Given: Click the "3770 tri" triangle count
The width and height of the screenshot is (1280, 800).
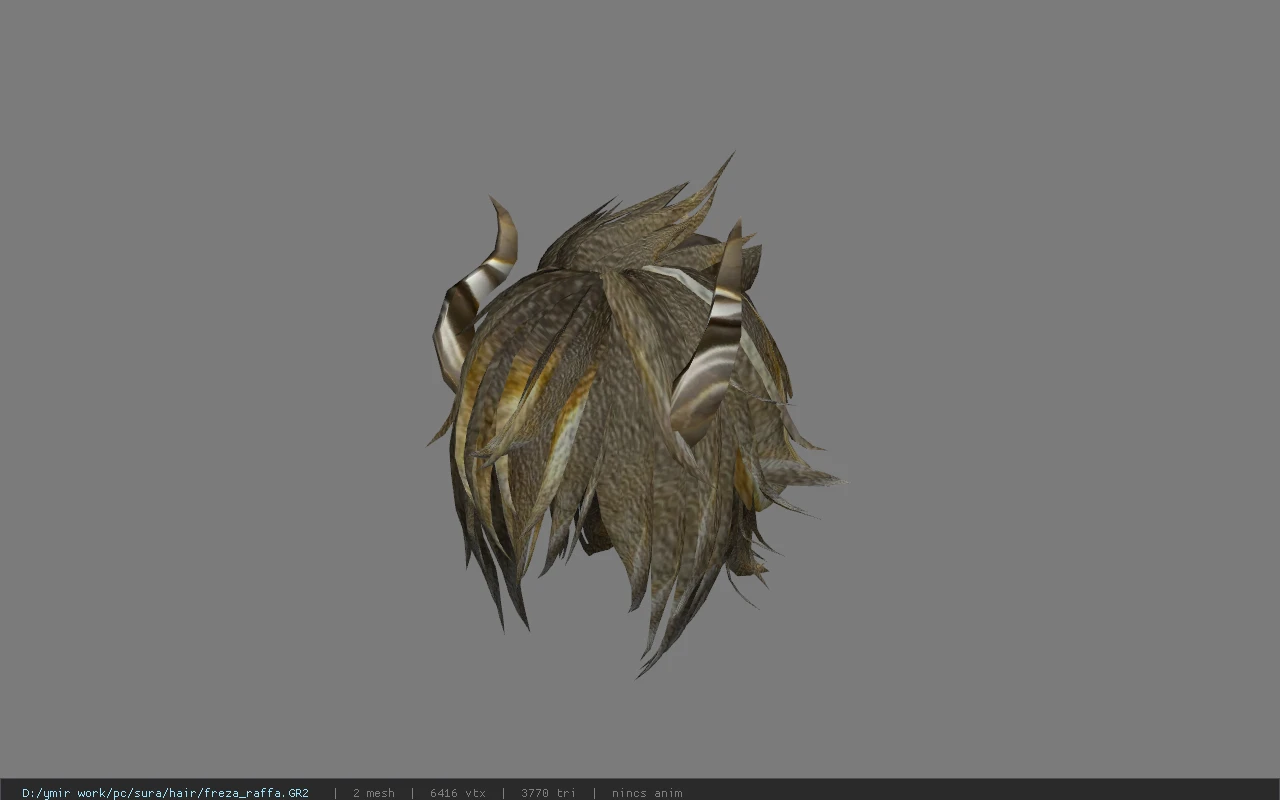Looking at the screenshot, I should (x=548, y=793).
